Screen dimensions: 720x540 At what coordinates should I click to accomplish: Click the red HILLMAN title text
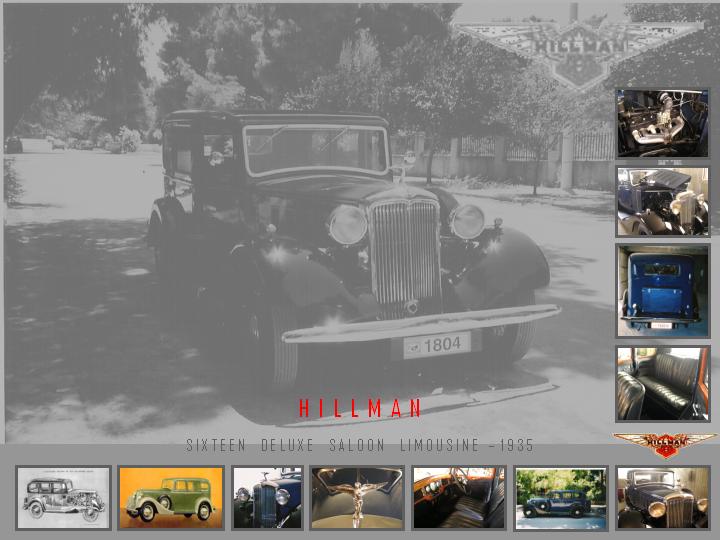click(360, 408)
